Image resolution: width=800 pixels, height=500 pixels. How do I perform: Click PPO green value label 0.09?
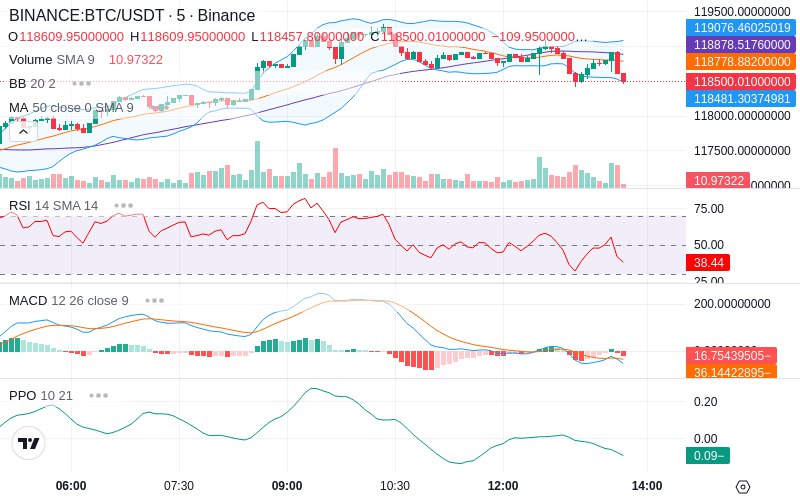pyautogui.click(x=708, y=456)
